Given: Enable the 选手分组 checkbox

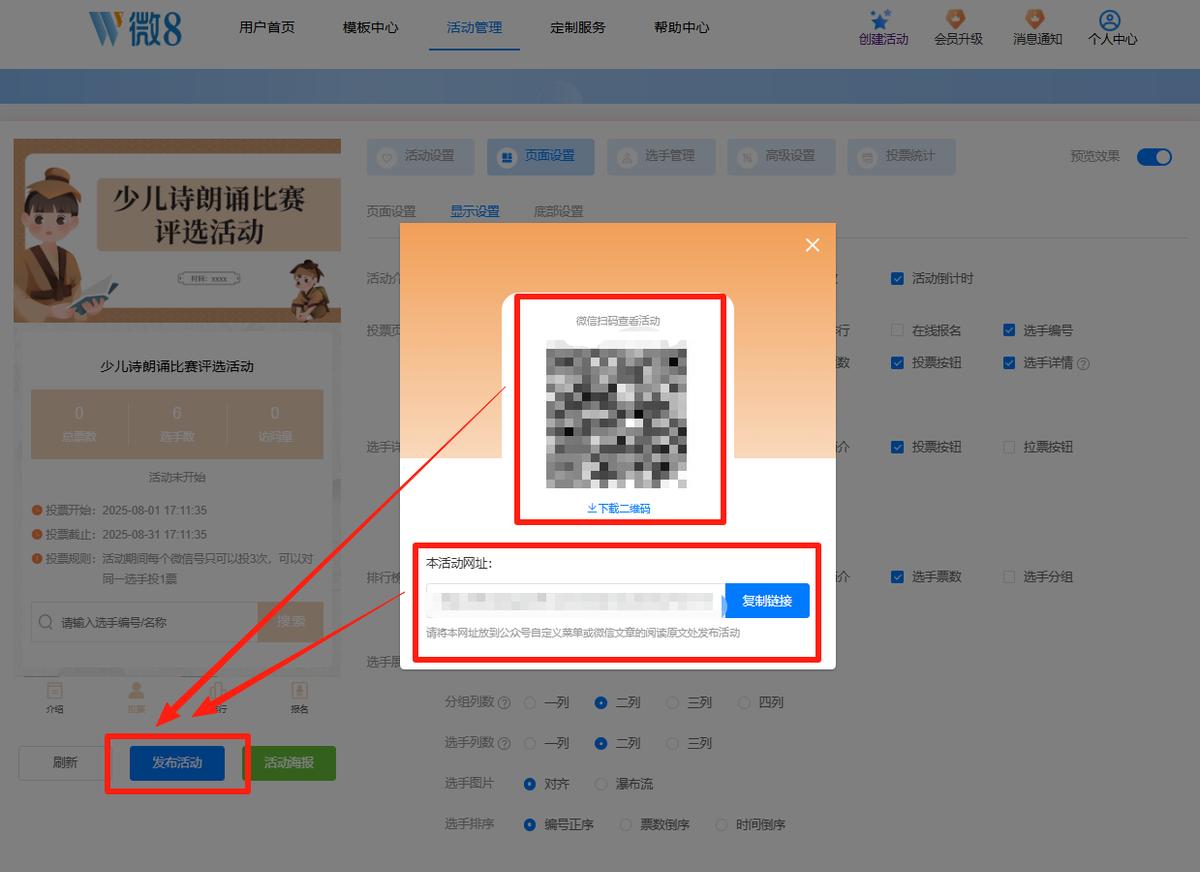Looking at the screenshot, I should (x=1009, y=577).
